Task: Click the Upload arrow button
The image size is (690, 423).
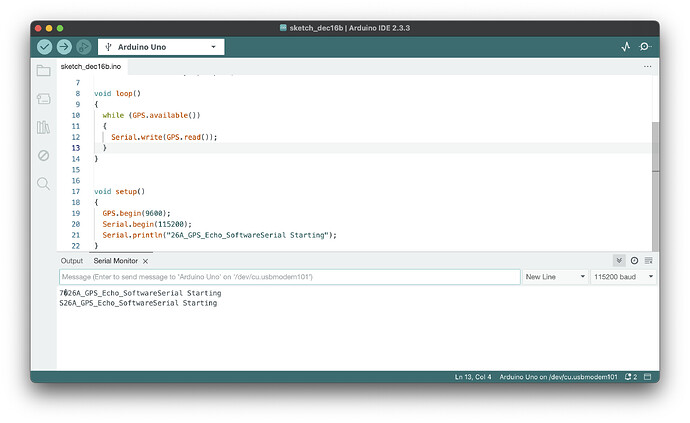Action: [64, 47]
